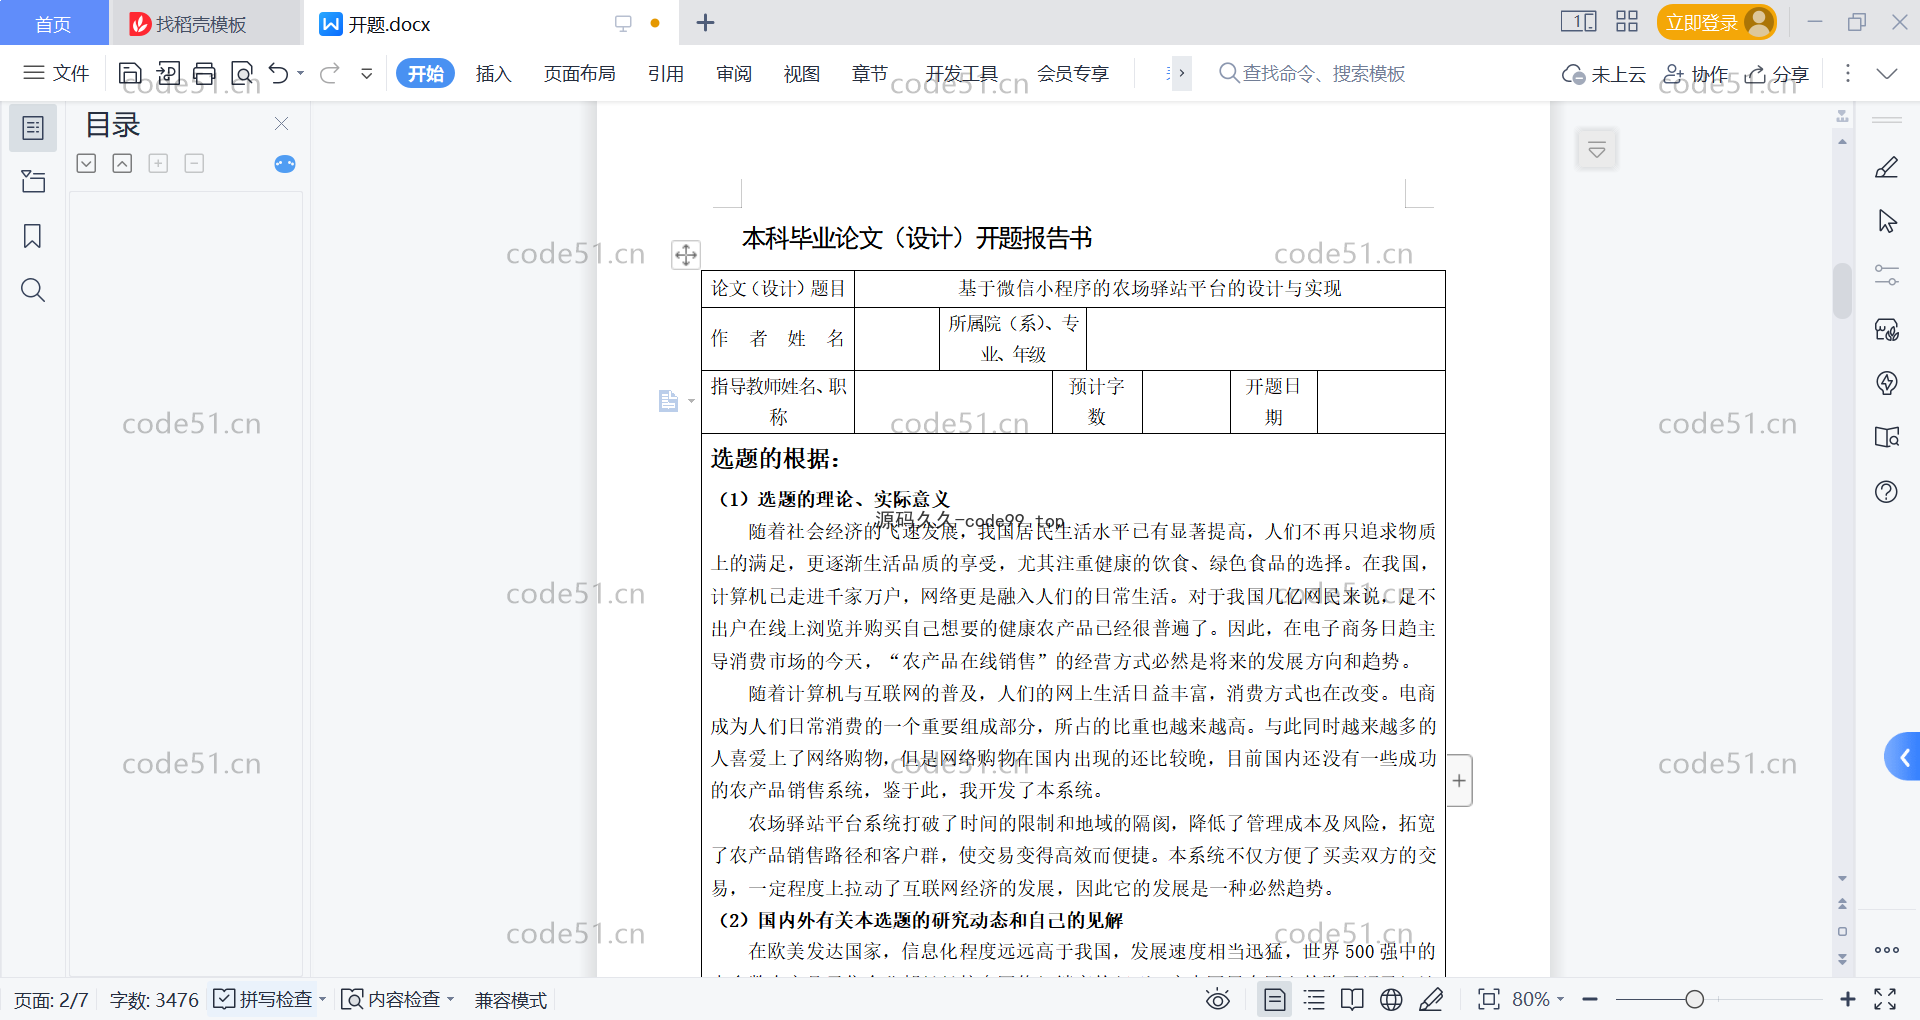Screen dimensions: 1920x1020
Task: Open the 视图 ribbon tab
Action: 801,73
